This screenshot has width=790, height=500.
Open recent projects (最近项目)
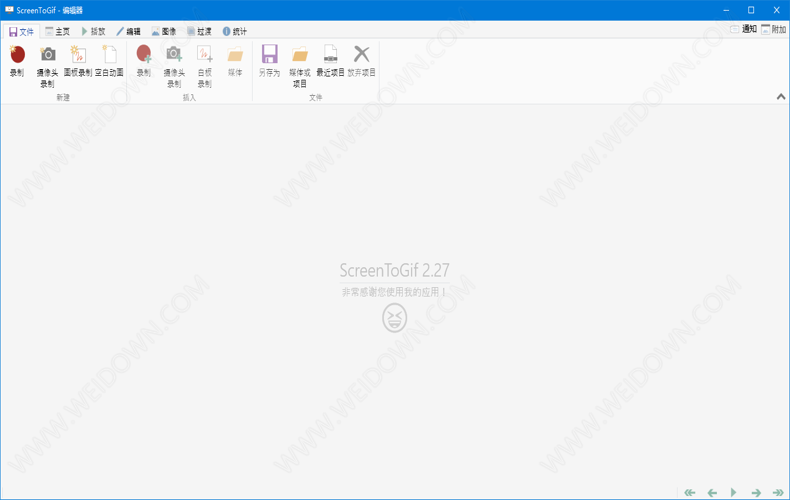[331, 61]
